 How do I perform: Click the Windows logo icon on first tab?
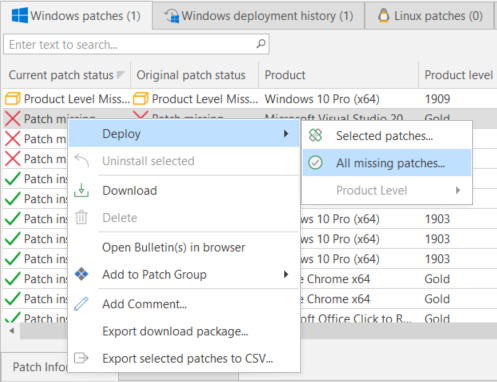[x=20, y=15]
